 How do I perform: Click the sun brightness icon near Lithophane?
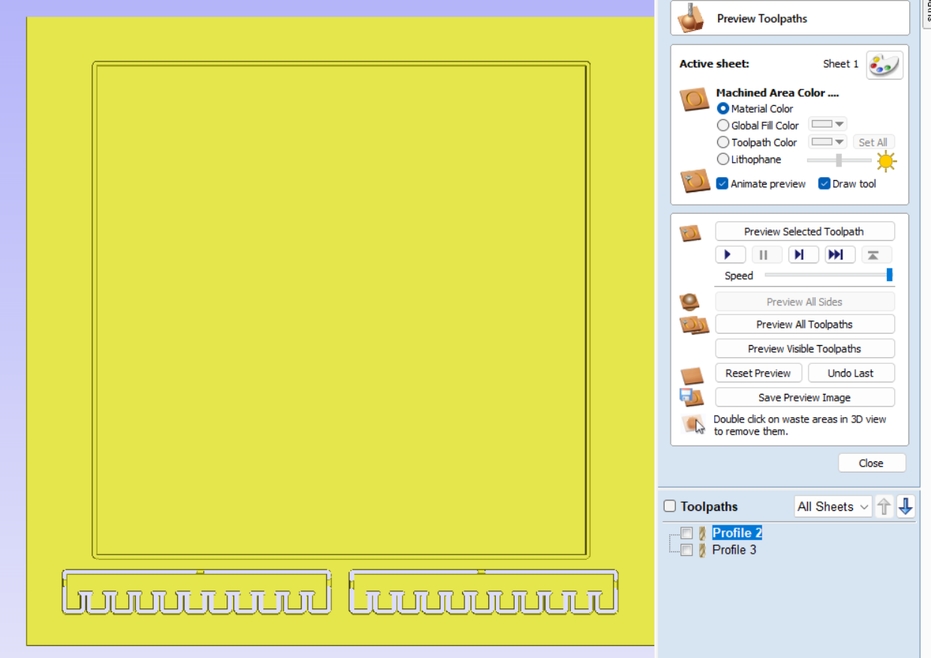(886, 160)
